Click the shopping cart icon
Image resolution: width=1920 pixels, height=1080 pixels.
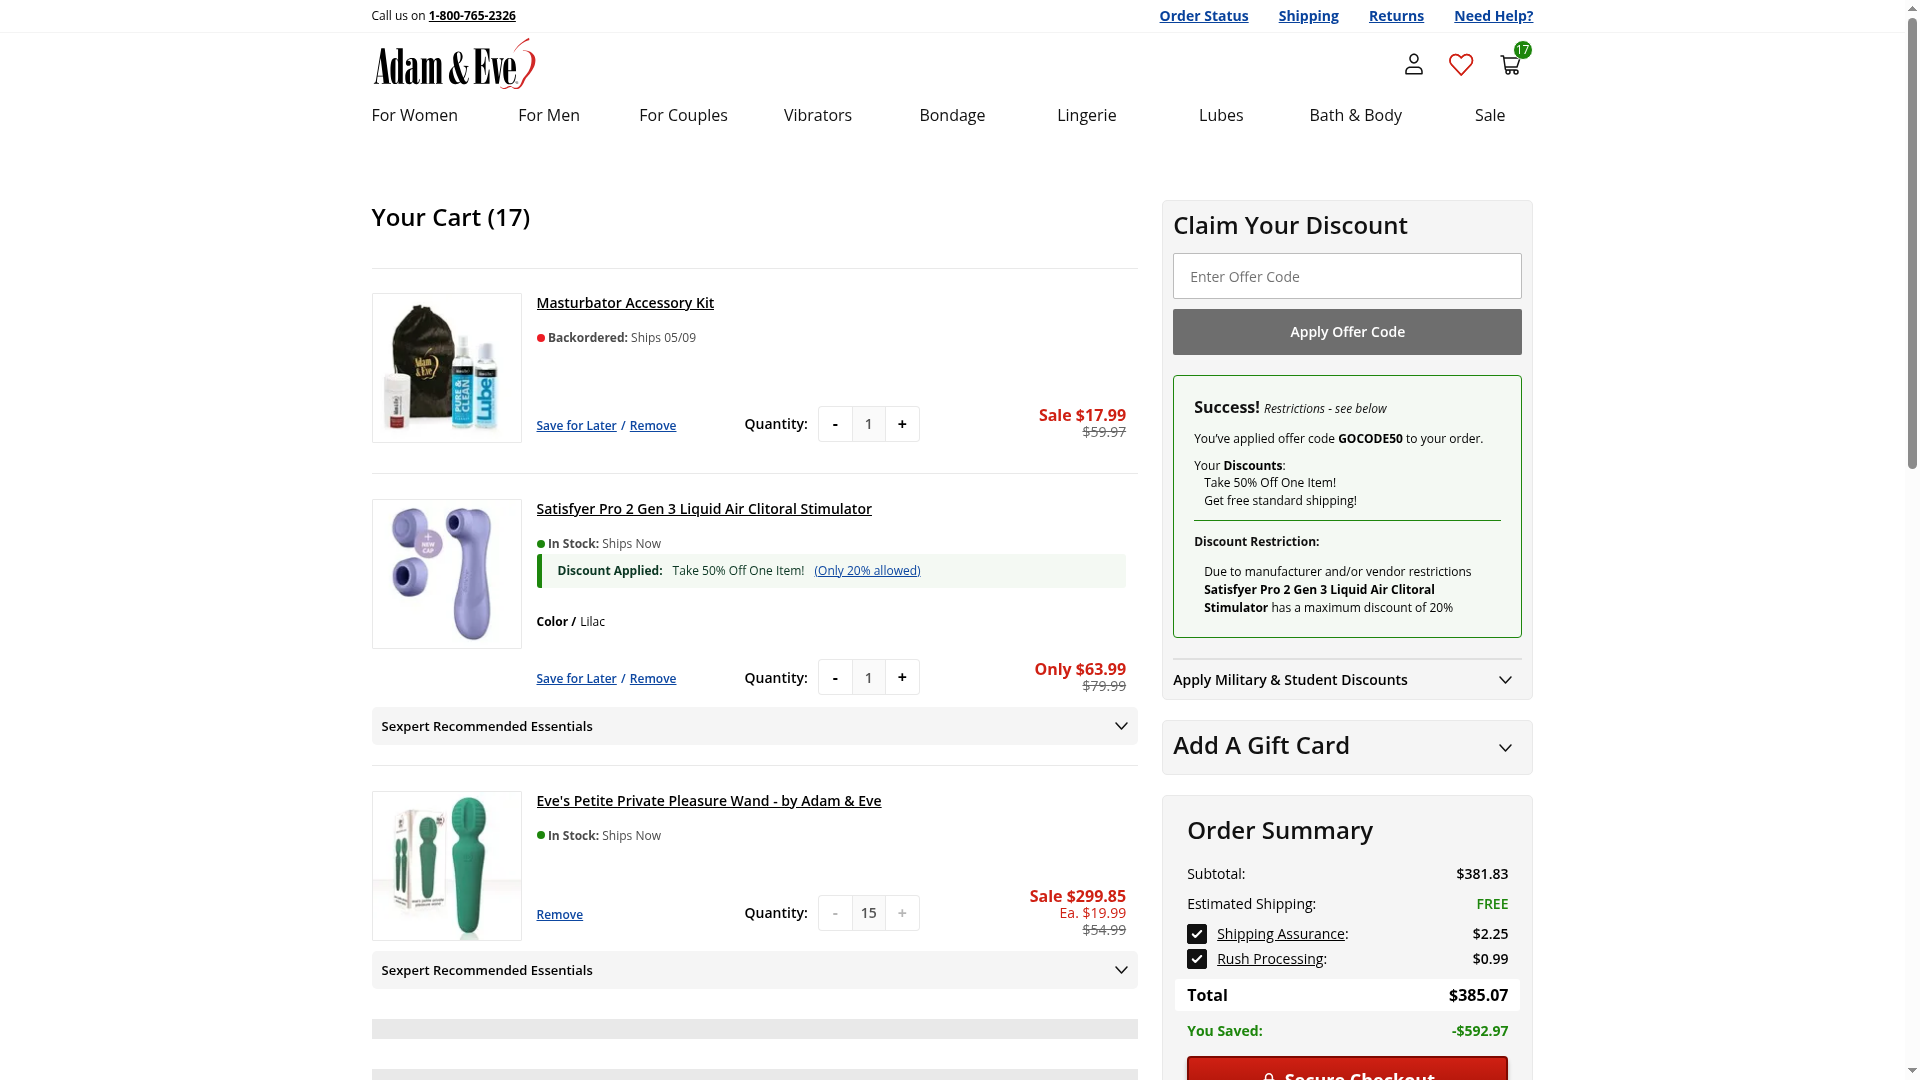tap(1510, 65)
